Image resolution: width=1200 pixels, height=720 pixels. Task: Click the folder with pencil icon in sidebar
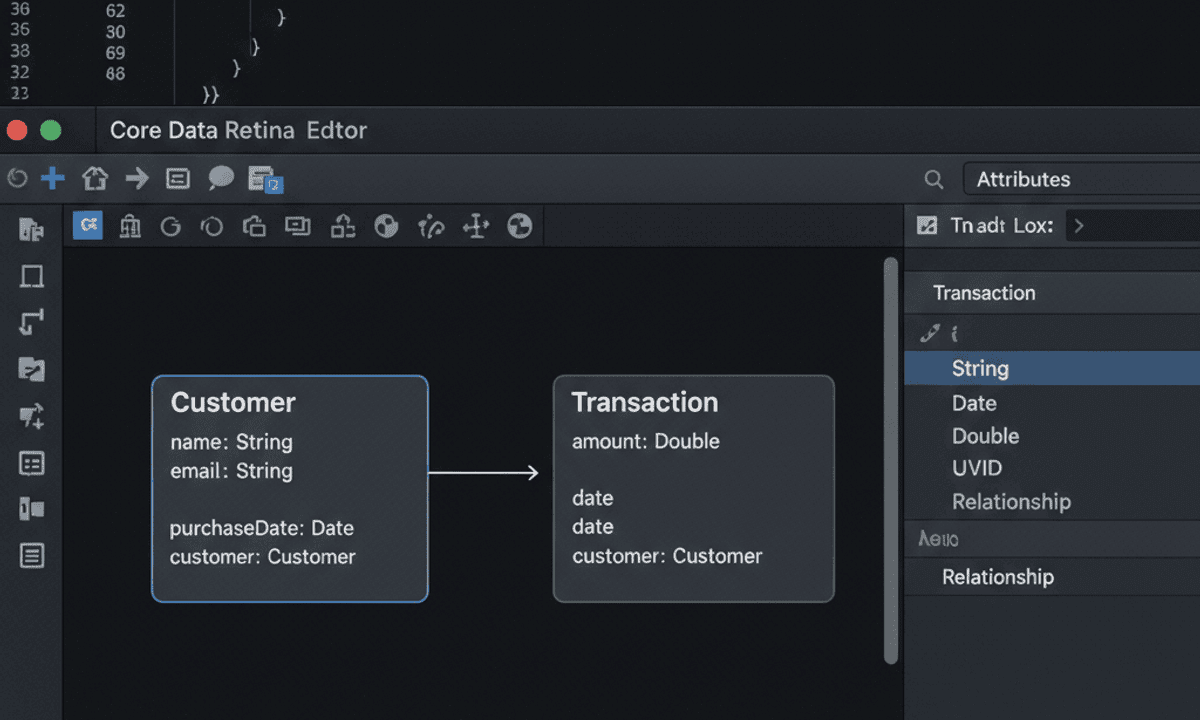[x=31, y=370]
